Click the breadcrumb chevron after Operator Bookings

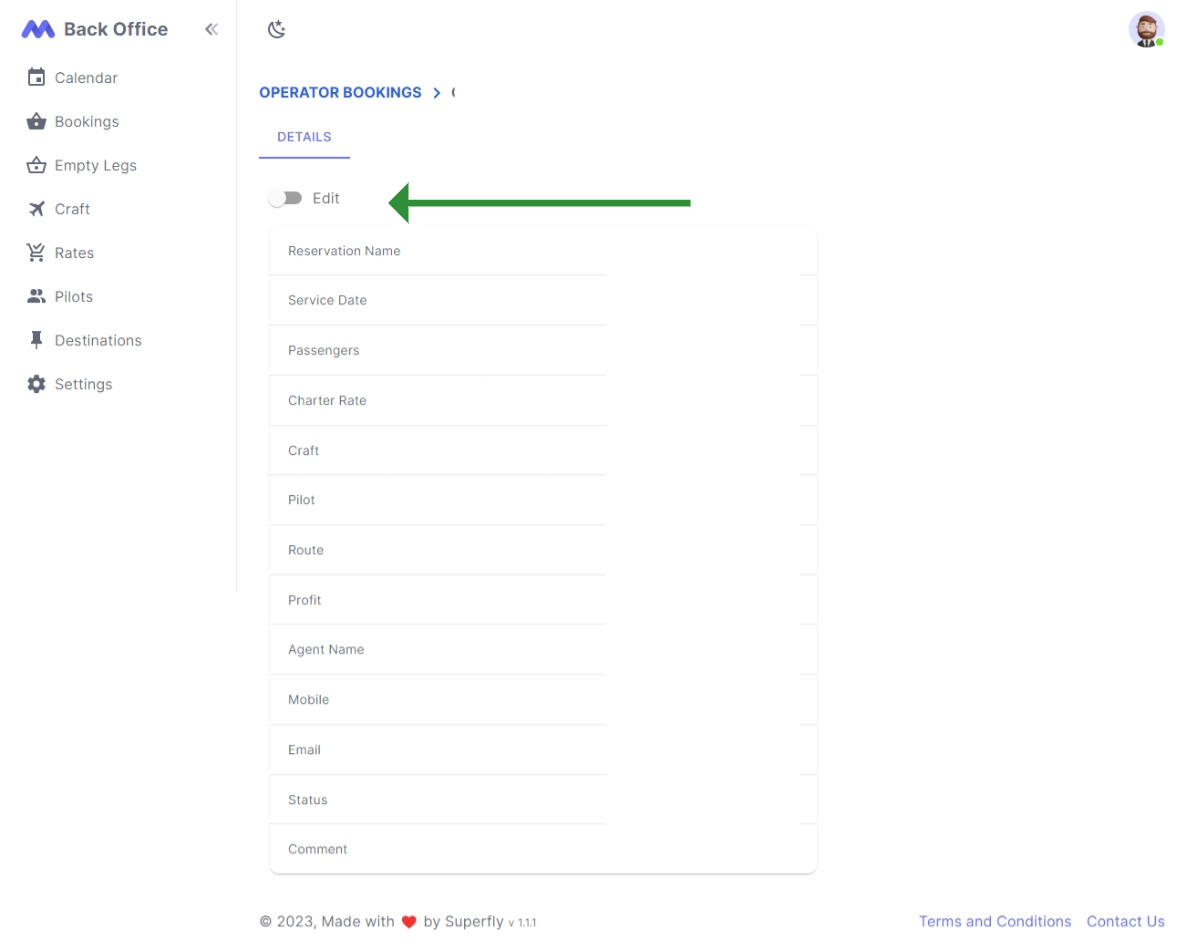tap(437, 93)
